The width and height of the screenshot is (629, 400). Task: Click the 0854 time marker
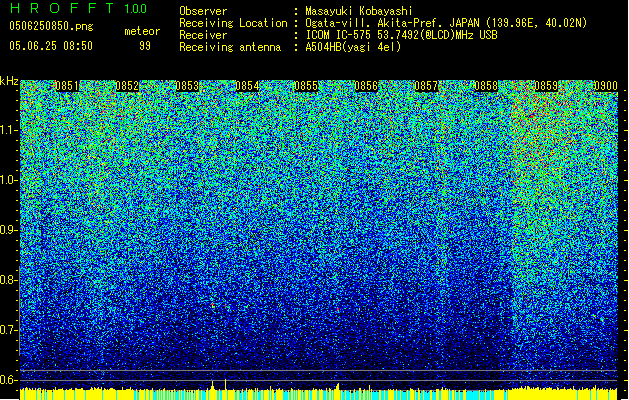[x=247, y=86]
